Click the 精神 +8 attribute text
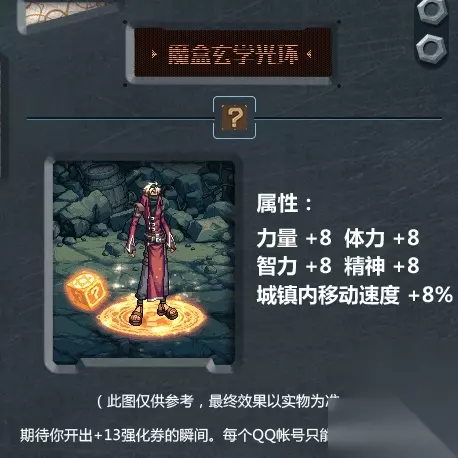Viewport: 458px width, 458px height. pyautogui.click(x=382, y=266)
